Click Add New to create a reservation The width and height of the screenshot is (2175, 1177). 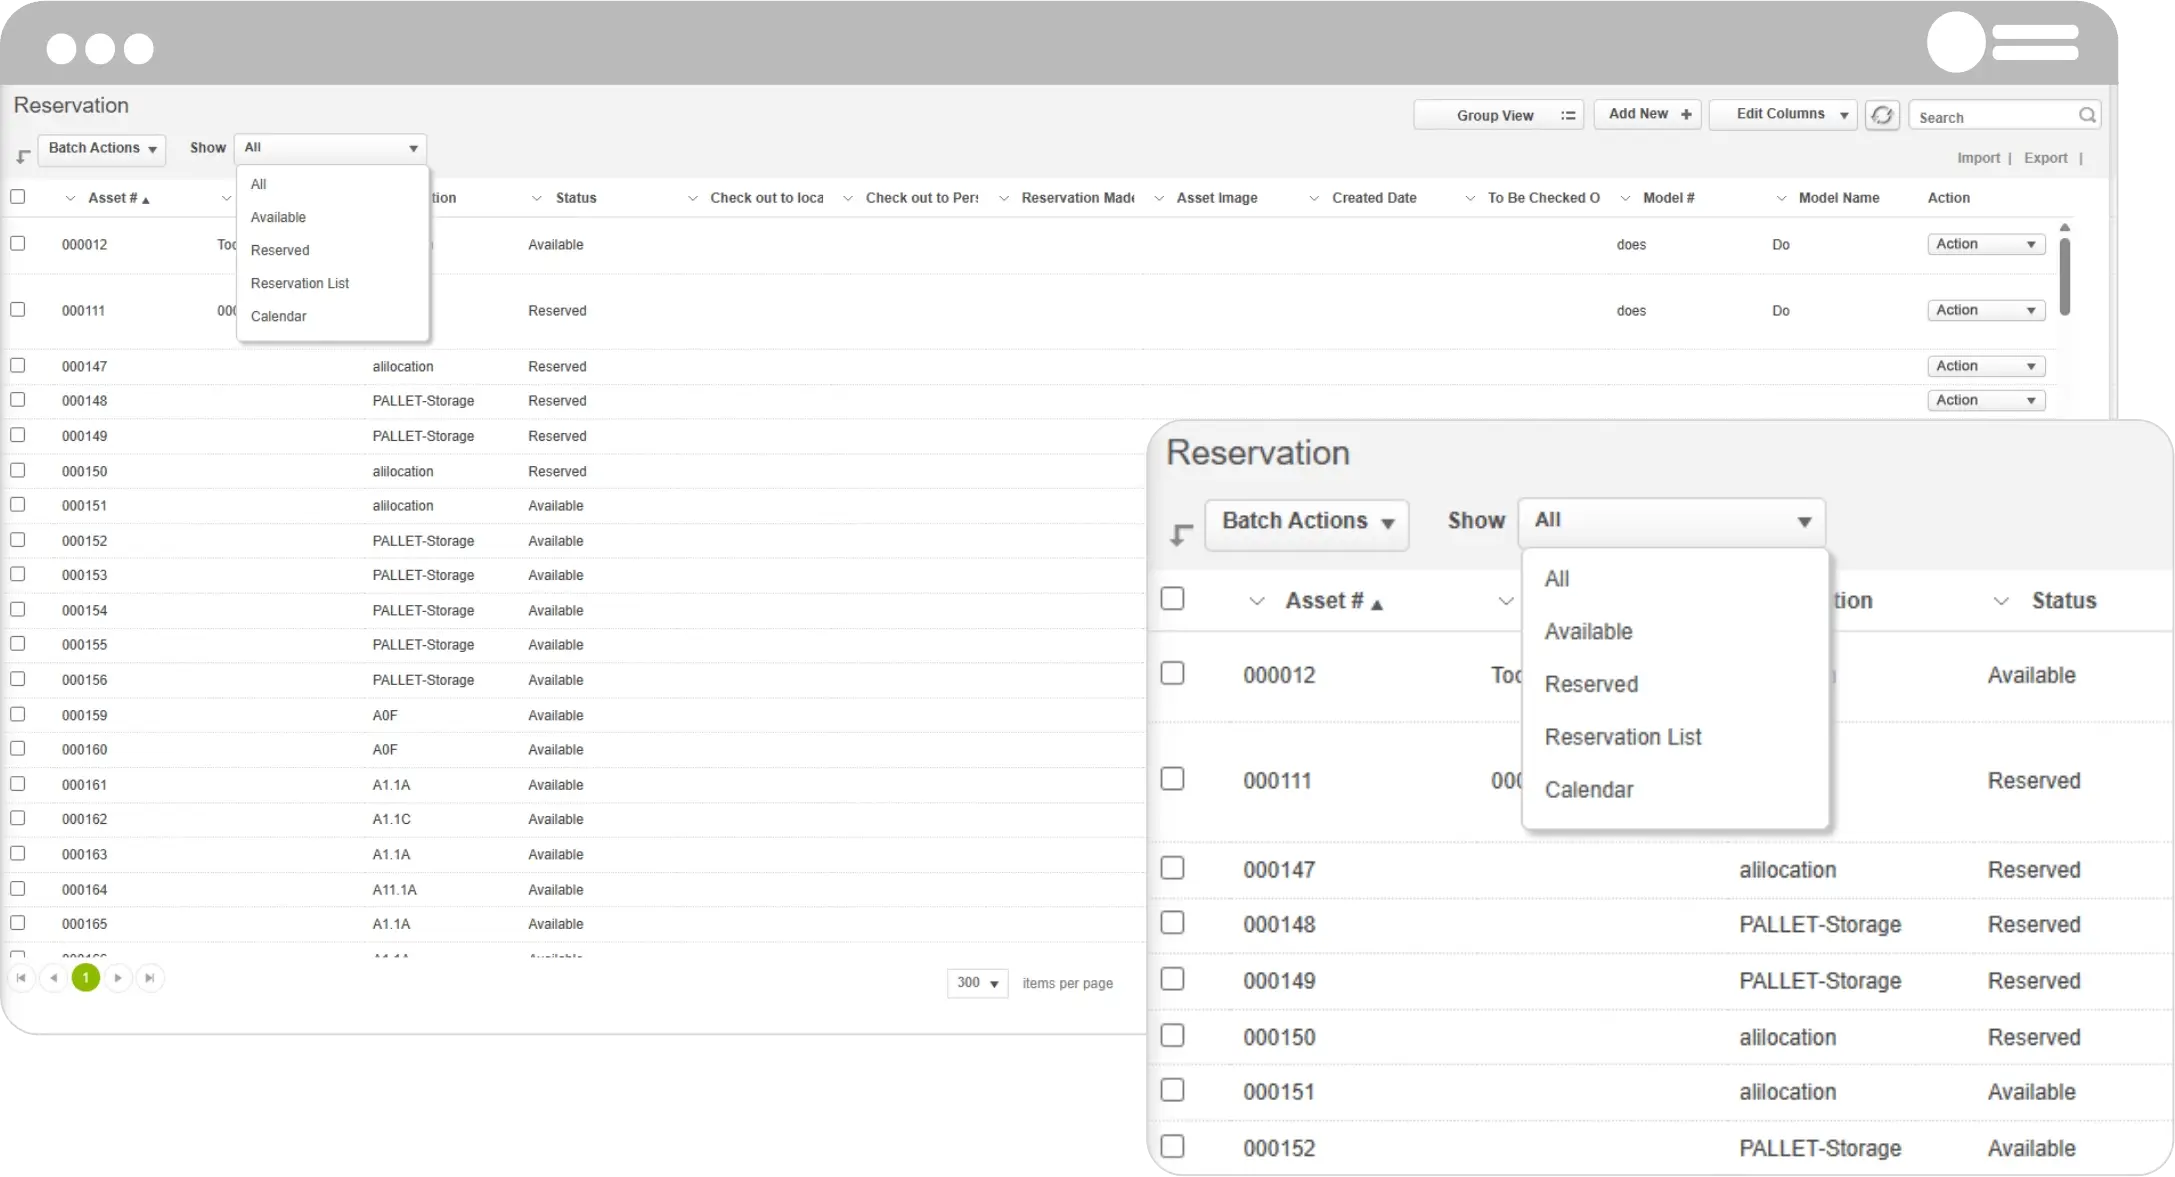pos(1647,114)
